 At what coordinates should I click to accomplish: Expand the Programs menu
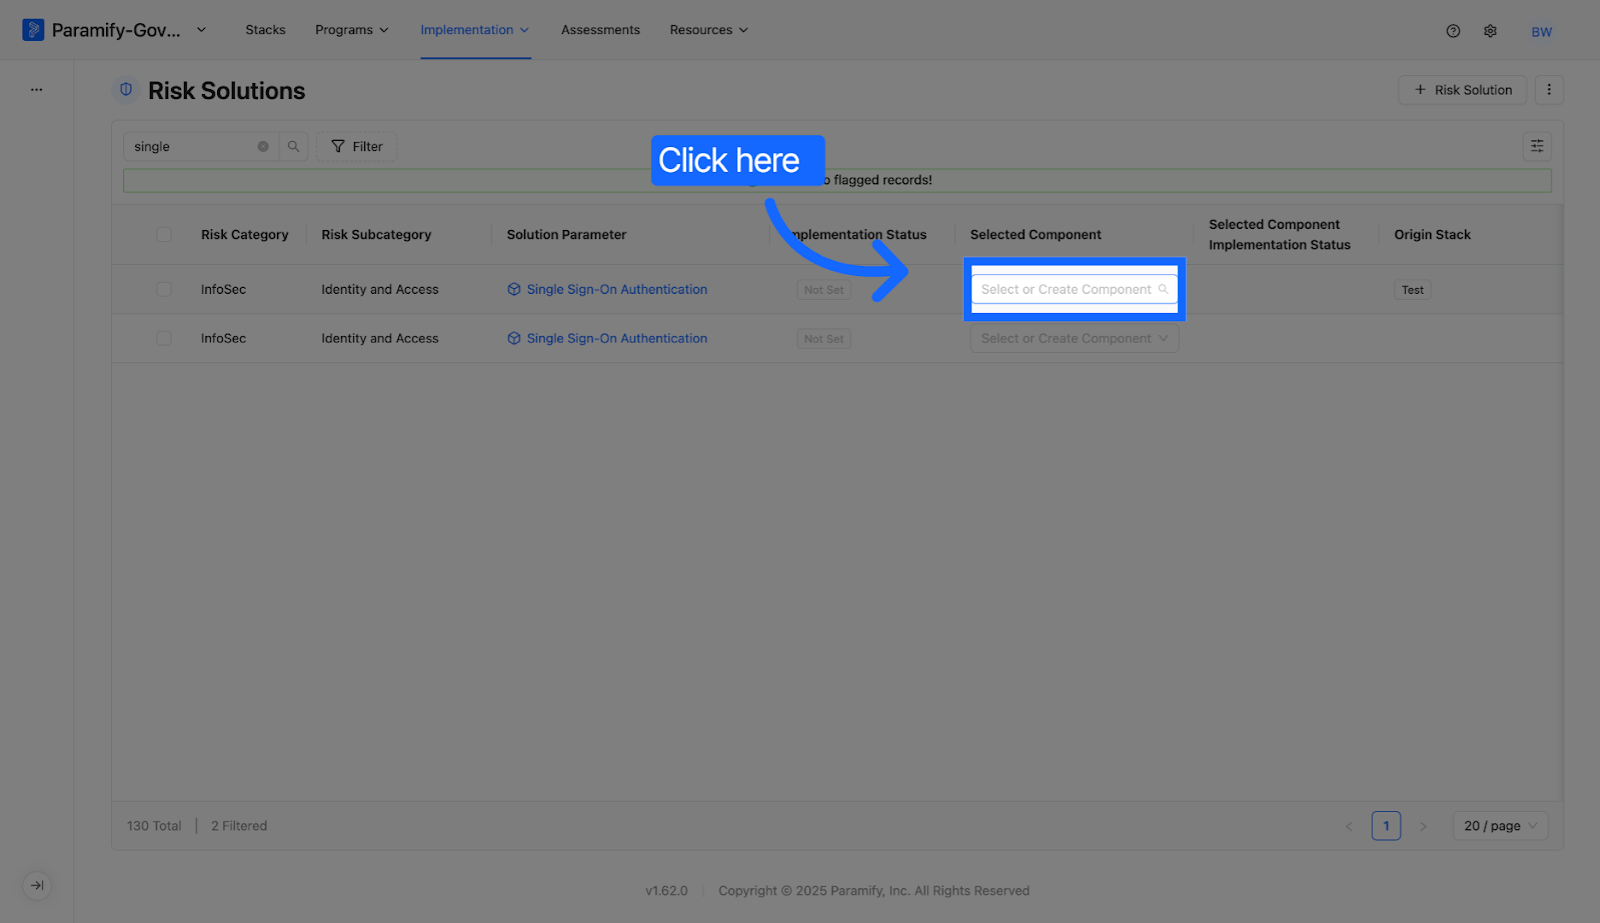[352, 30]
